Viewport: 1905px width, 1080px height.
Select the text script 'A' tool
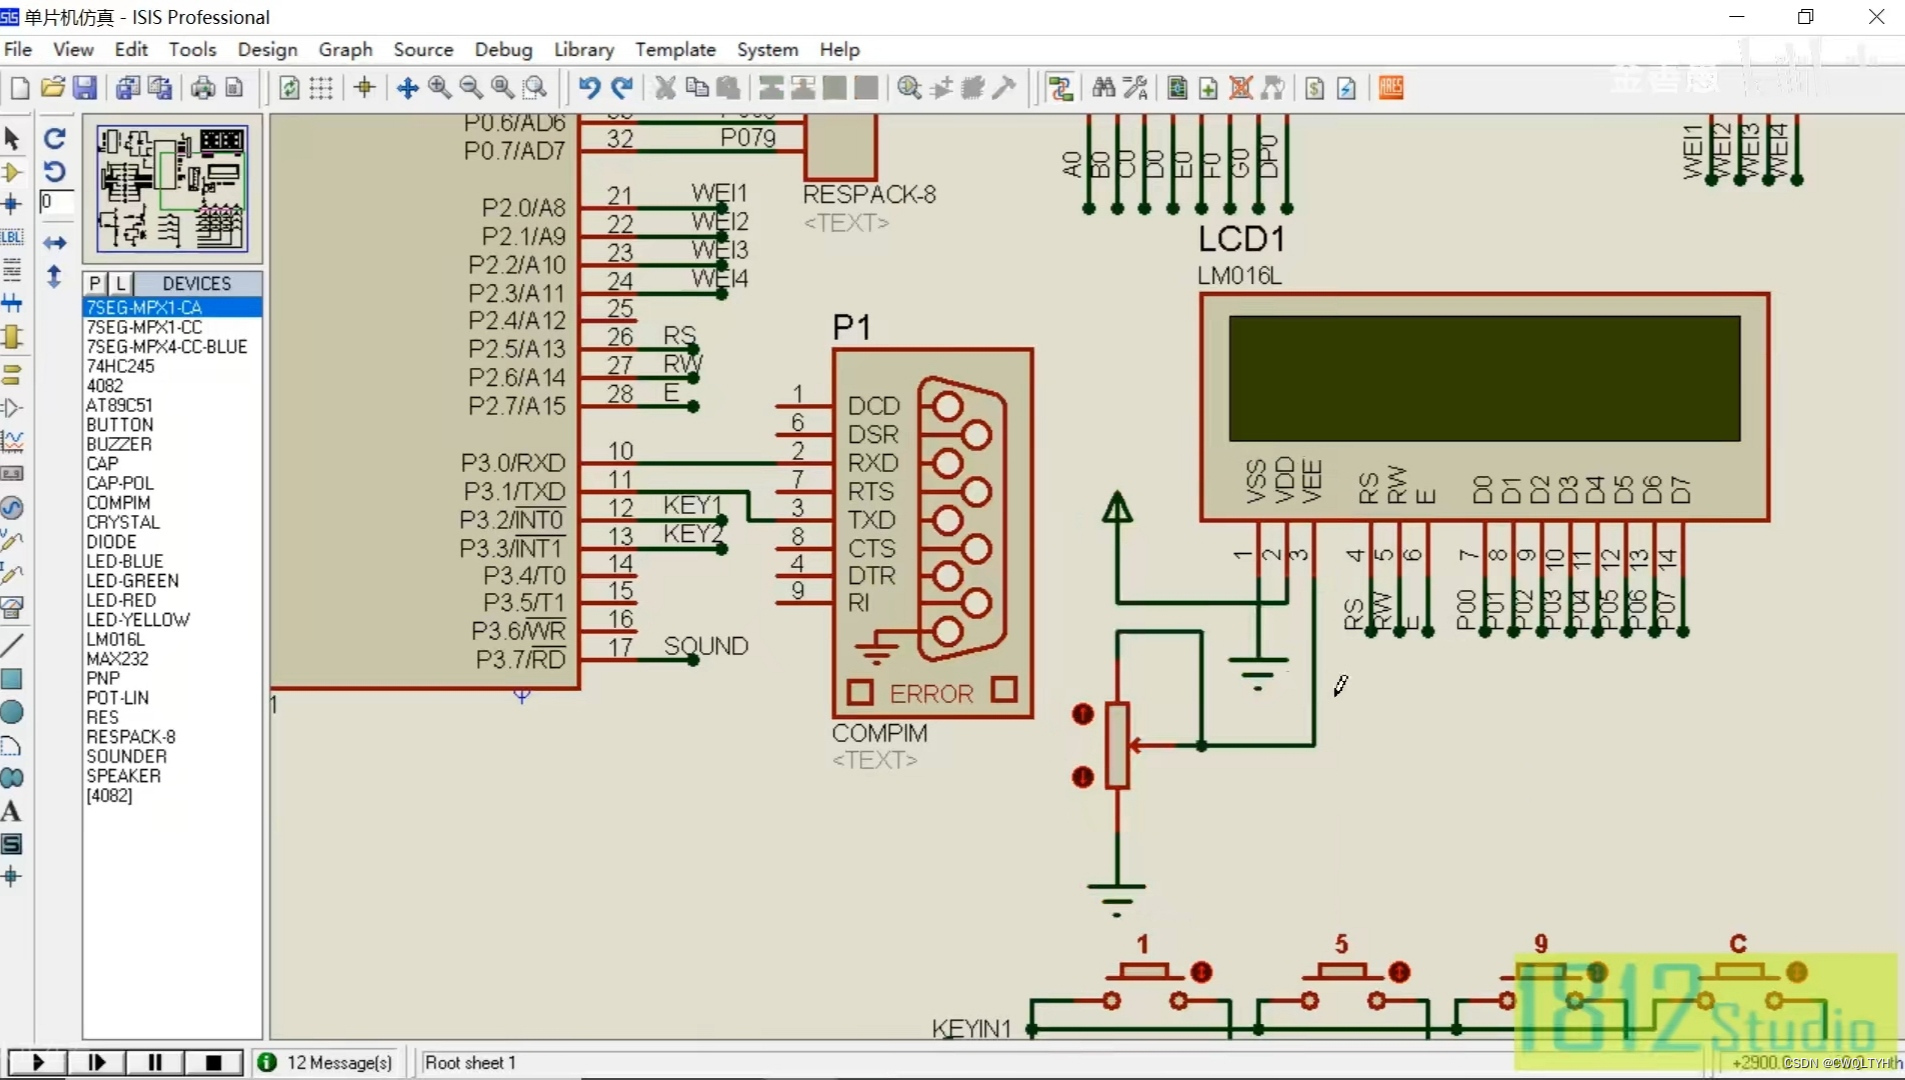click(x=12, y=811)
